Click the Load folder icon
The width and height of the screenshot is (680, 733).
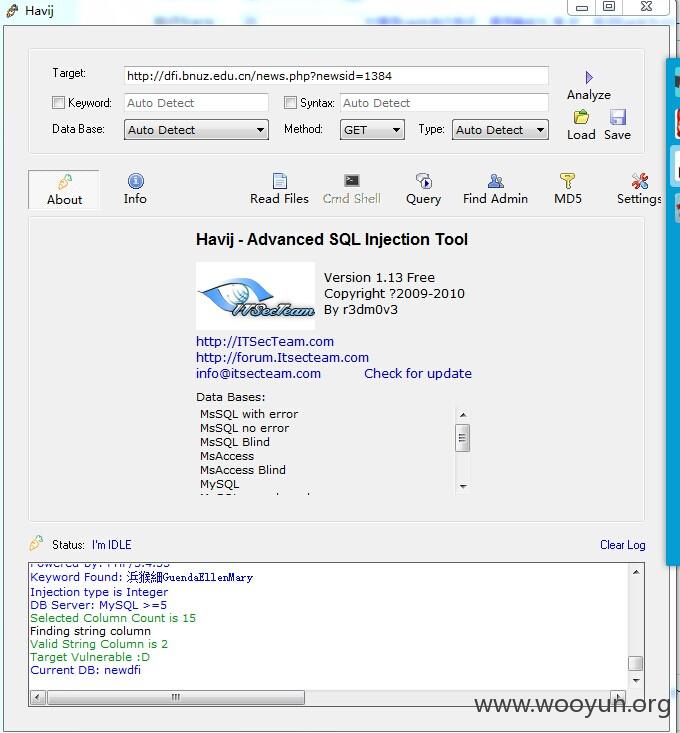point(581,117)
